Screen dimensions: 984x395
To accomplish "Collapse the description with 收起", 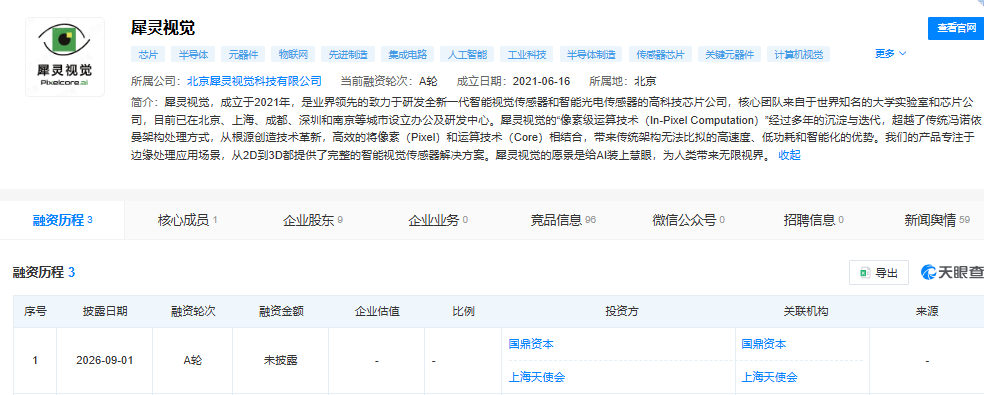I will [789, 156].
